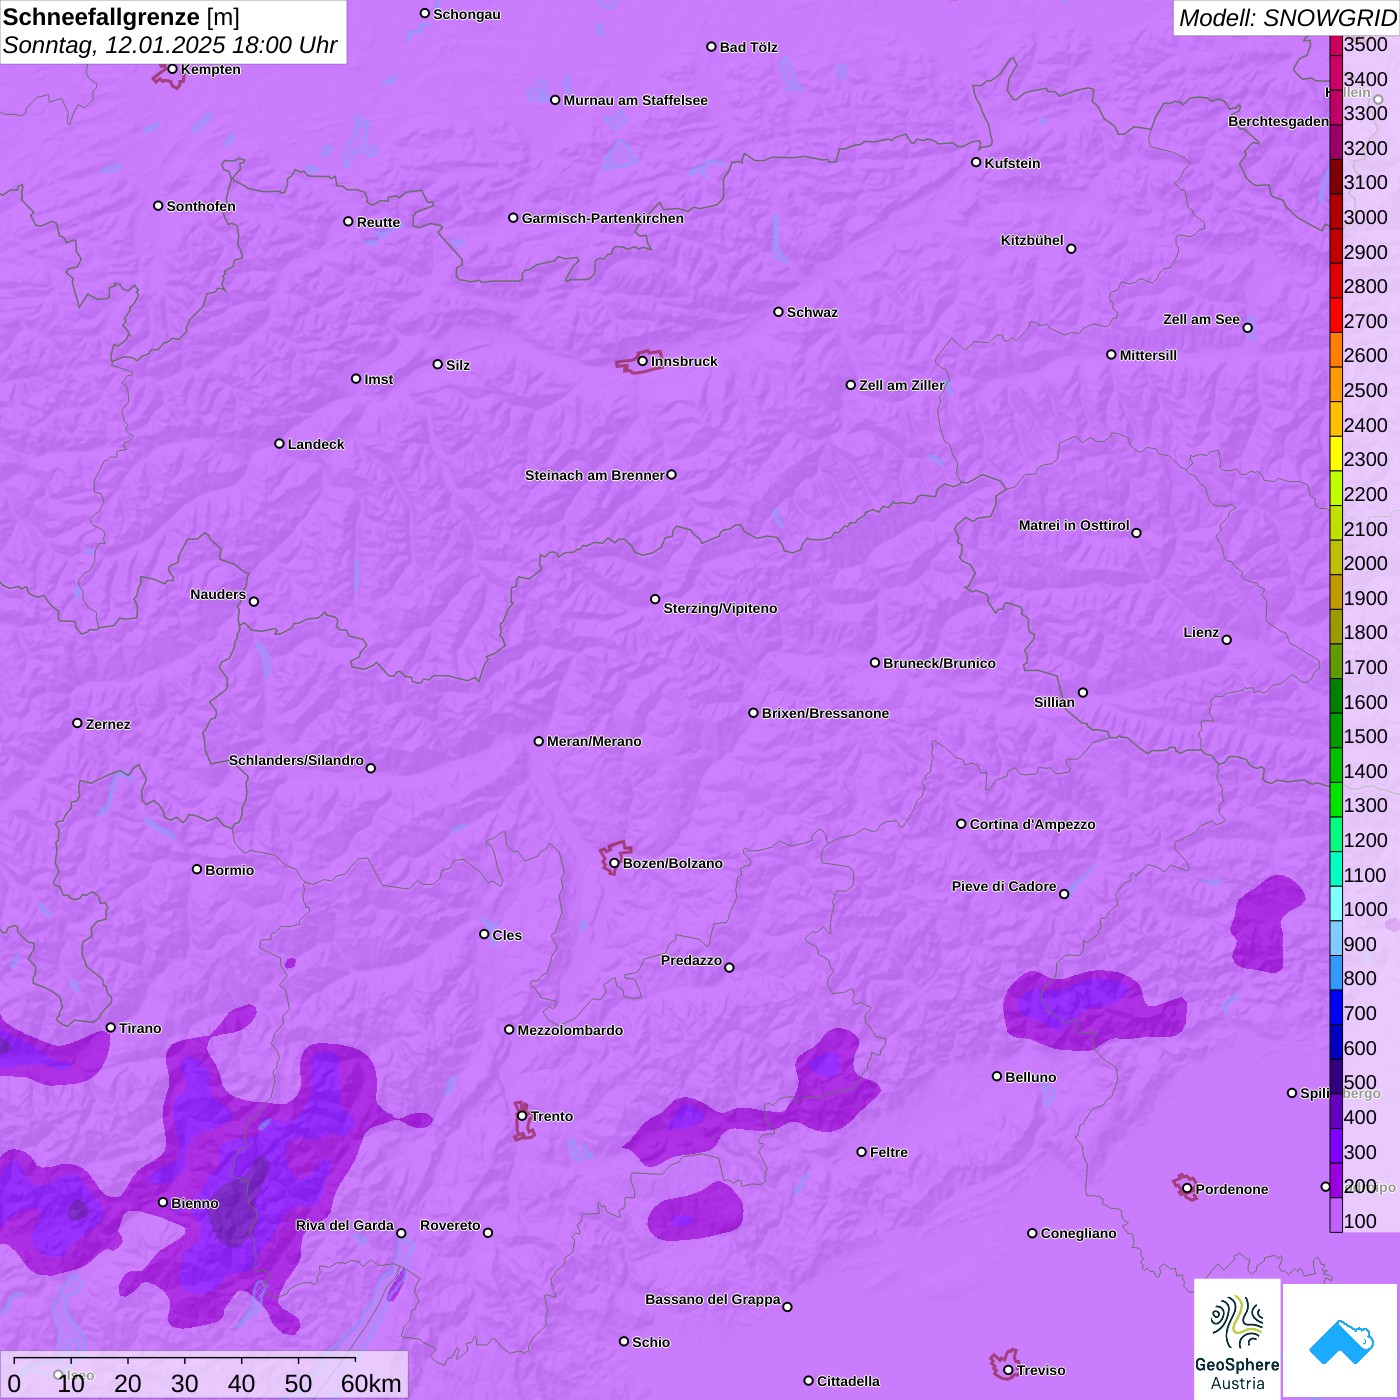Image resolution: width=1400 pixels, height=1400 pixels.
Task: Click the Bruneck/Brunico label
Action: (939, 663)
